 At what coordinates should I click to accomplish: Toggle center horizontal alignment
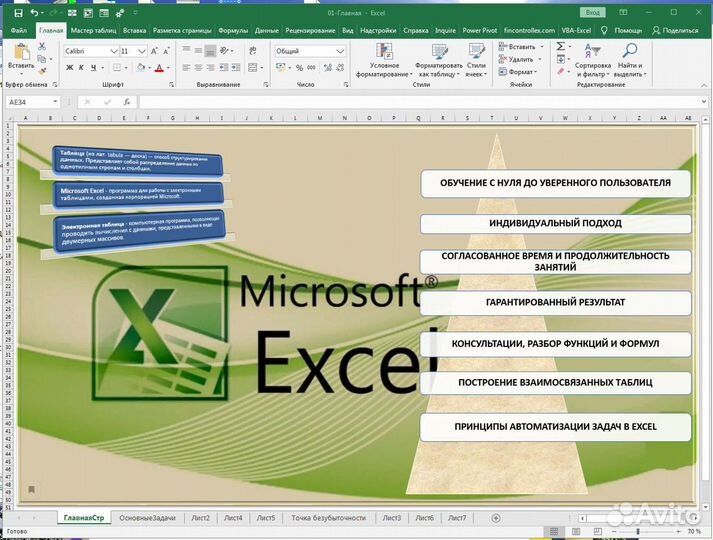(198, 68)
